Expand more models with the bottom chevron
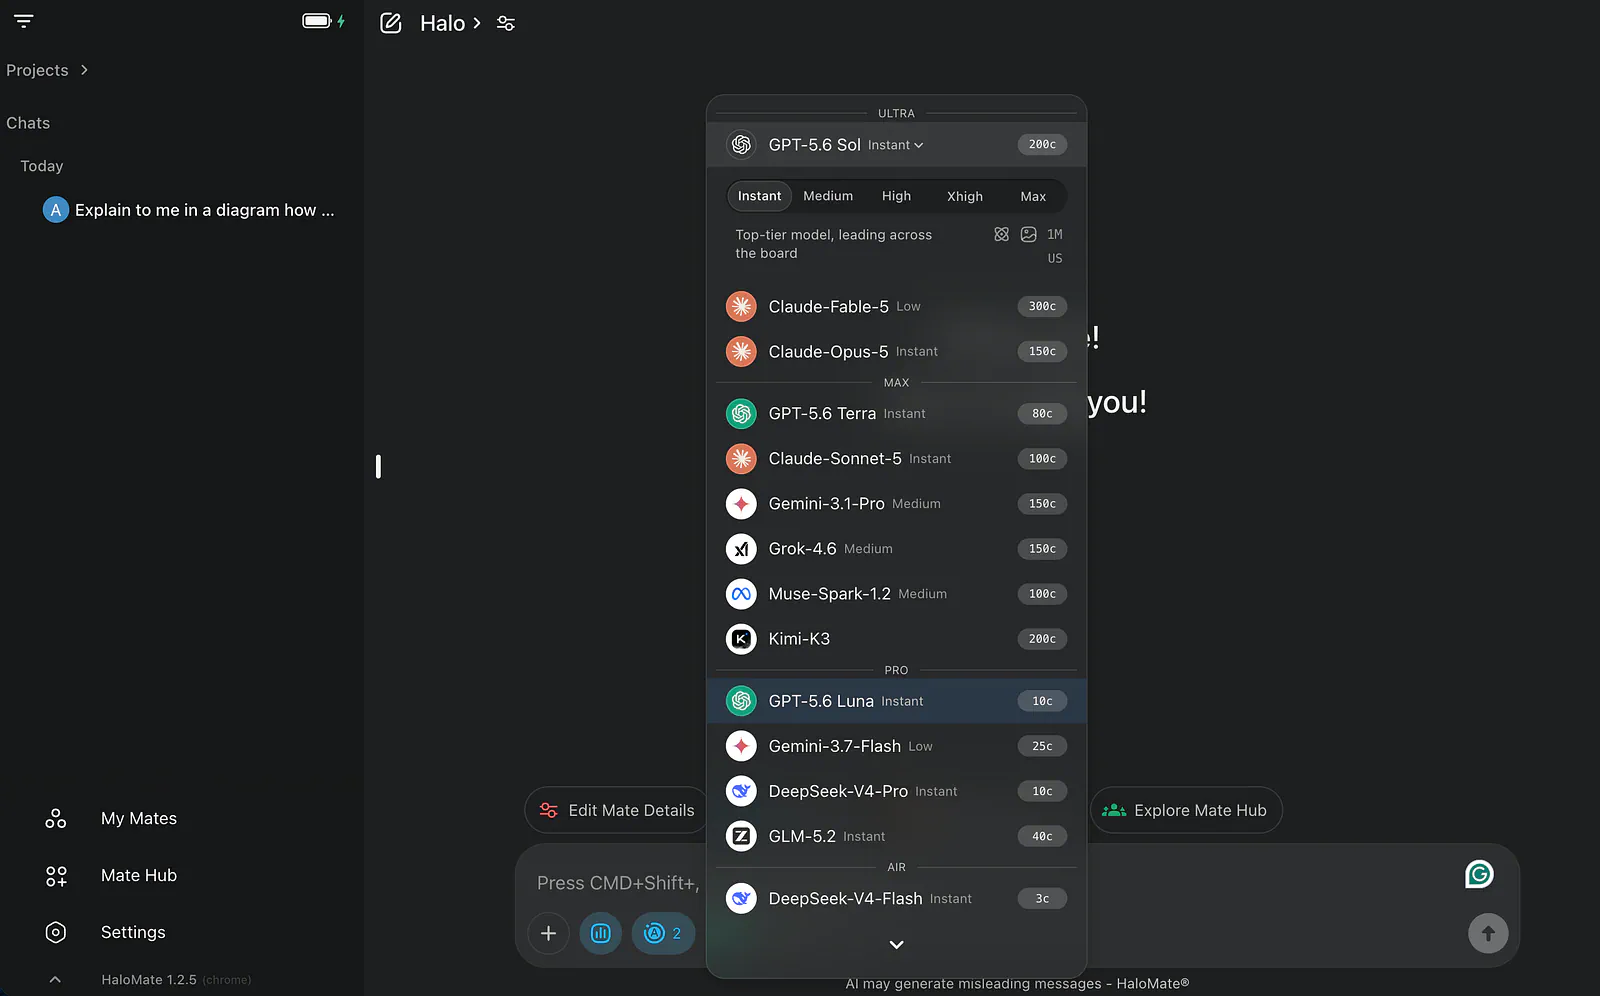 click(x=897, y=945)
